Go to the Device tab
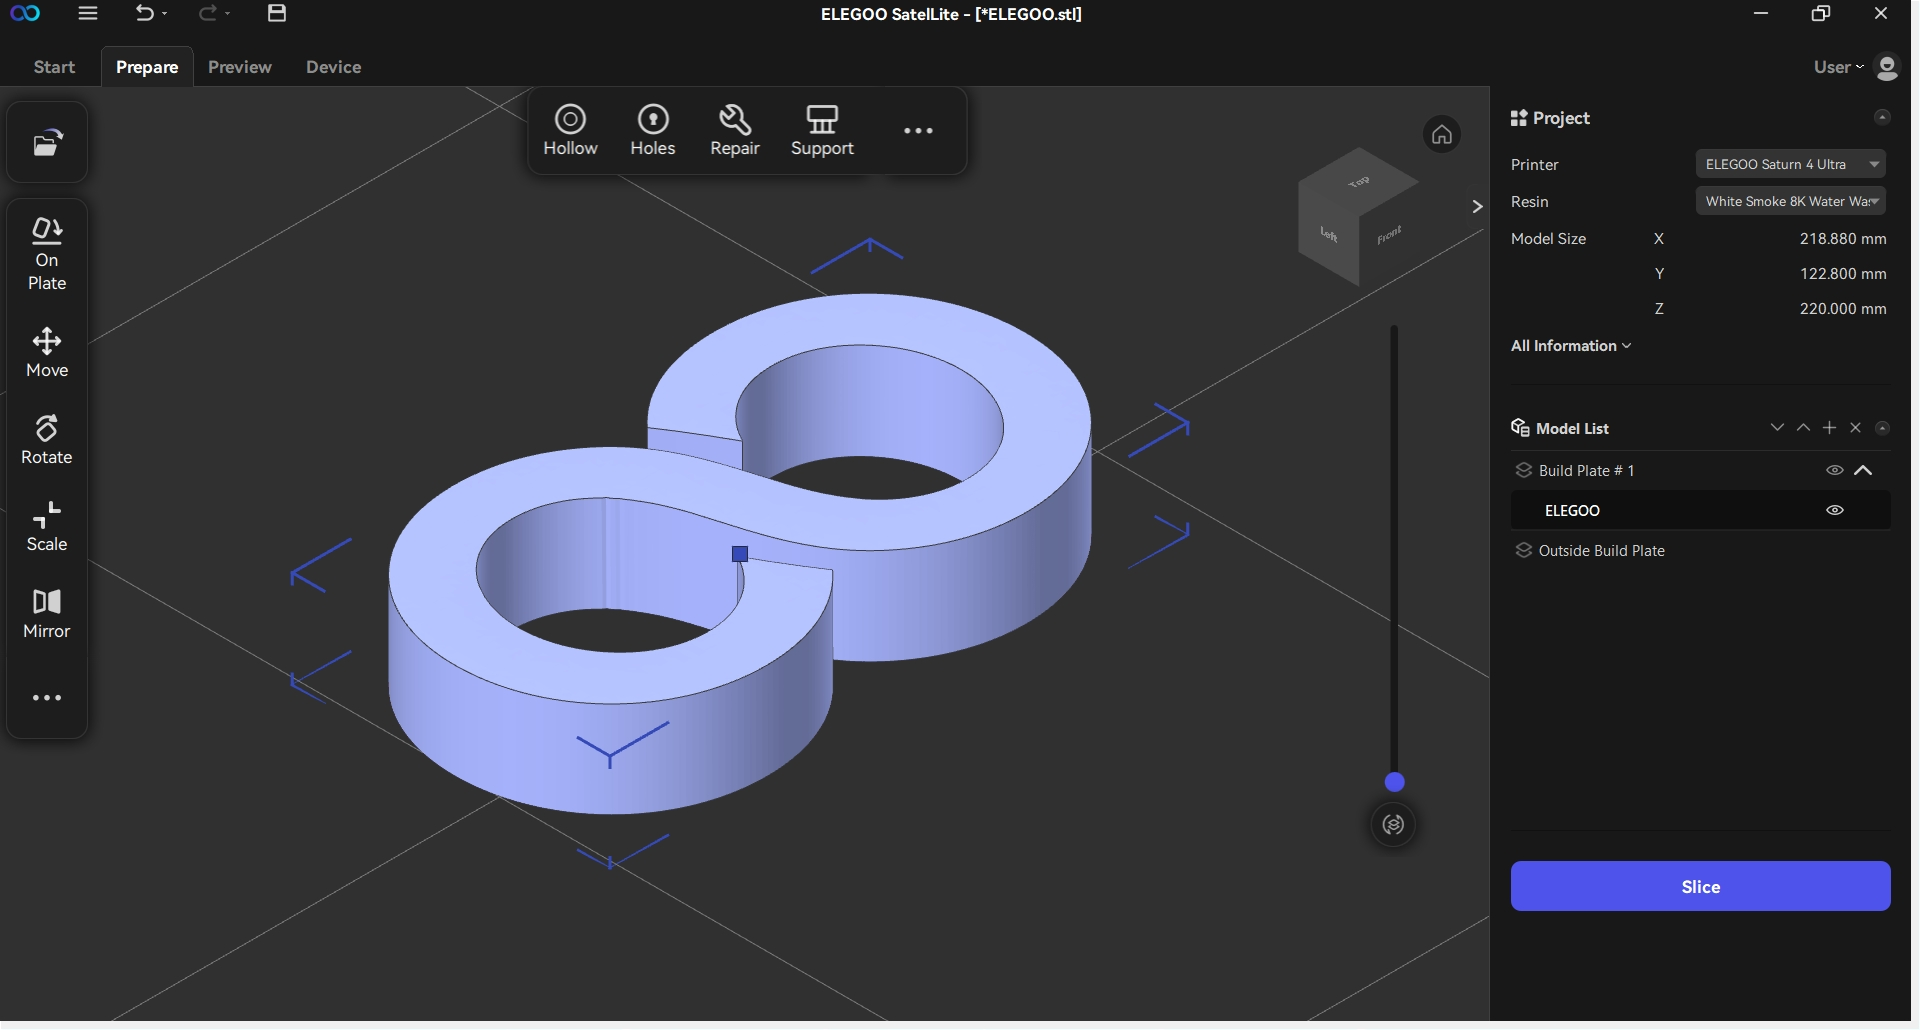This screenshot has height=1030, width=1920. 333,67
